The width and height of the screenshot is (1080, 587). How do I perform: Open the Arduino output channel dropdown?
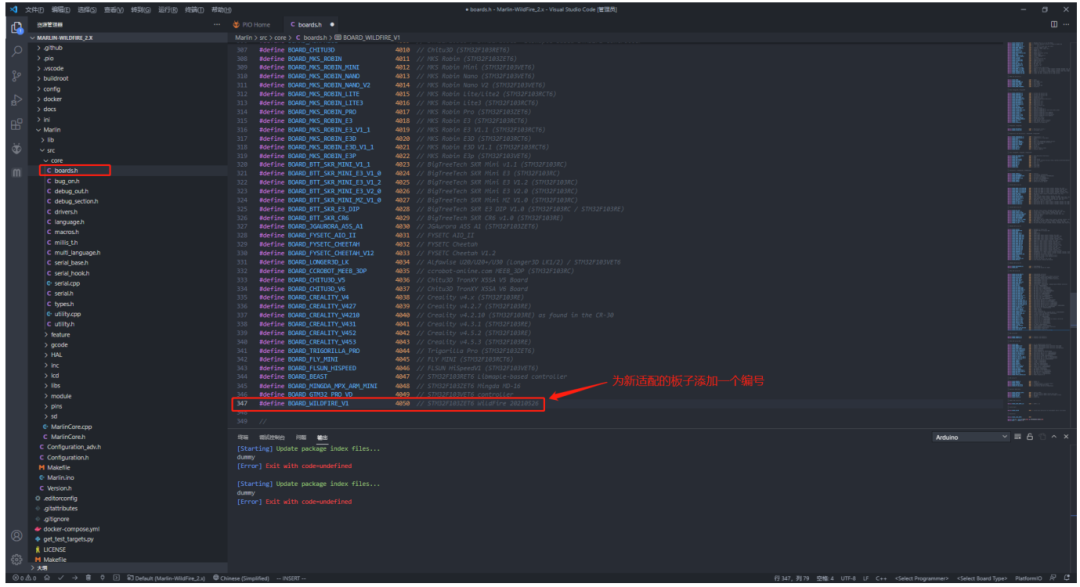[x=970, y=437]
